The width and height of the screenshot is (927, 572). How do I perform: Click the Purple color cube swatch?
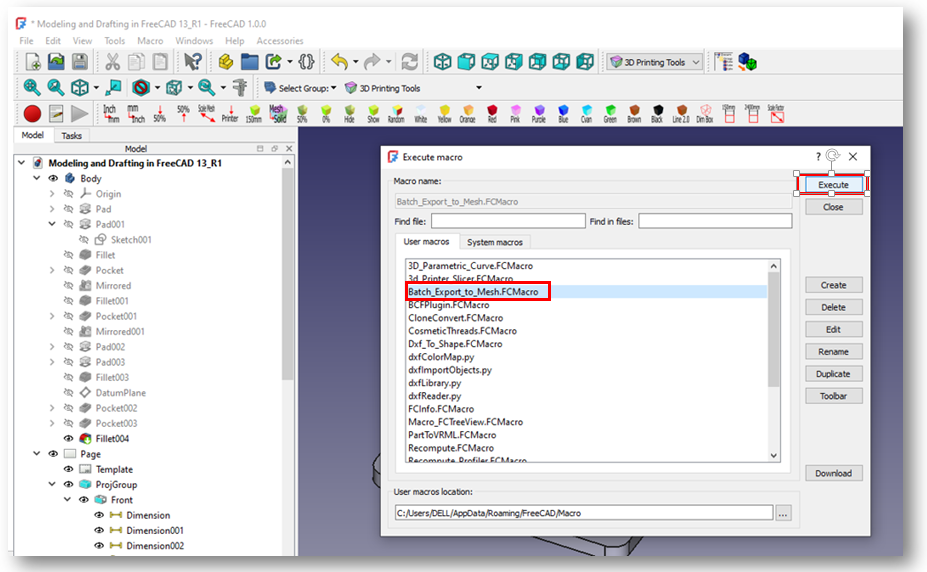pyautogui.click(x=540, y=113)
